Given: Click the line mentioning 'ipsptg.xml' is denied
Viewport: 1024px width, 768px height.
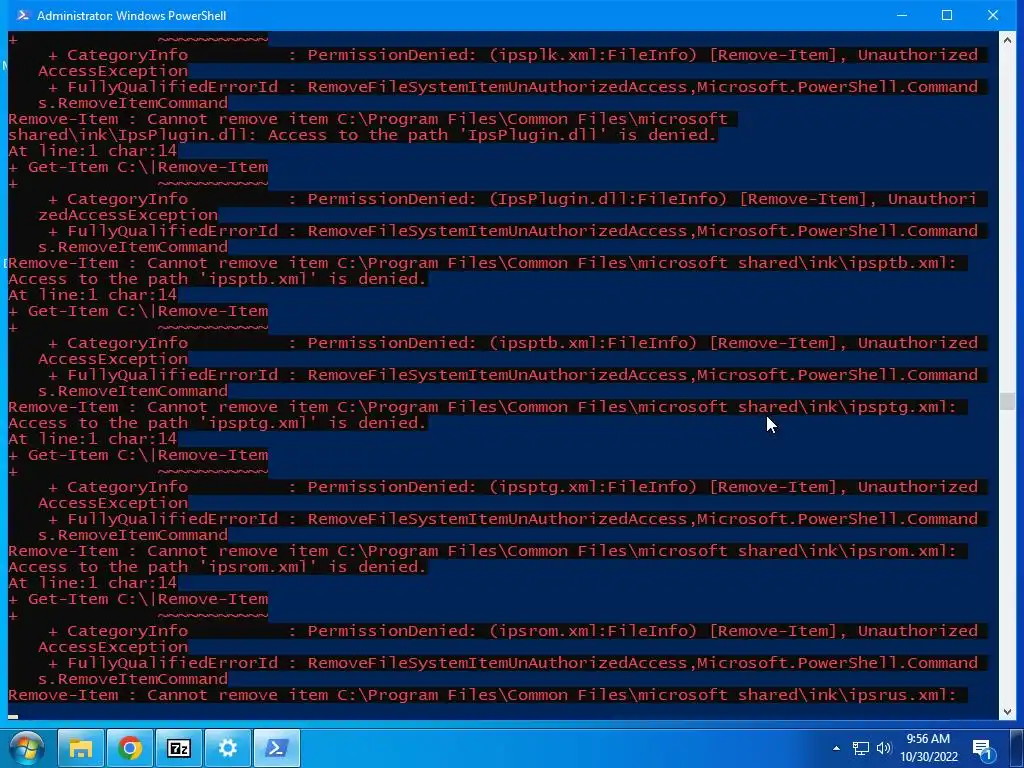Looking at the screenshot, I should (217, 423).
